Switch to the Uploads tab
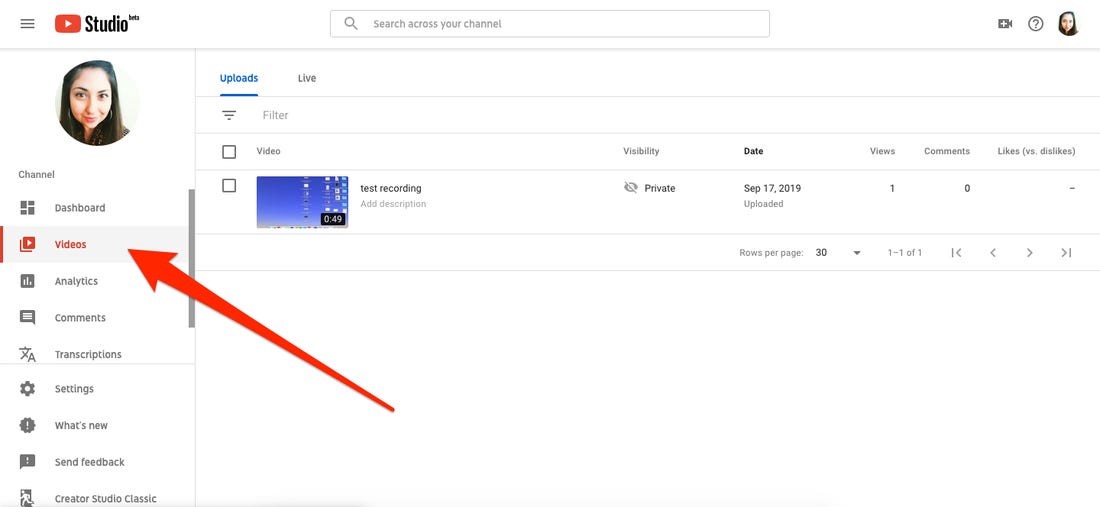The image size is (1100, 507). pyautogui.click(x=239, y=78)
